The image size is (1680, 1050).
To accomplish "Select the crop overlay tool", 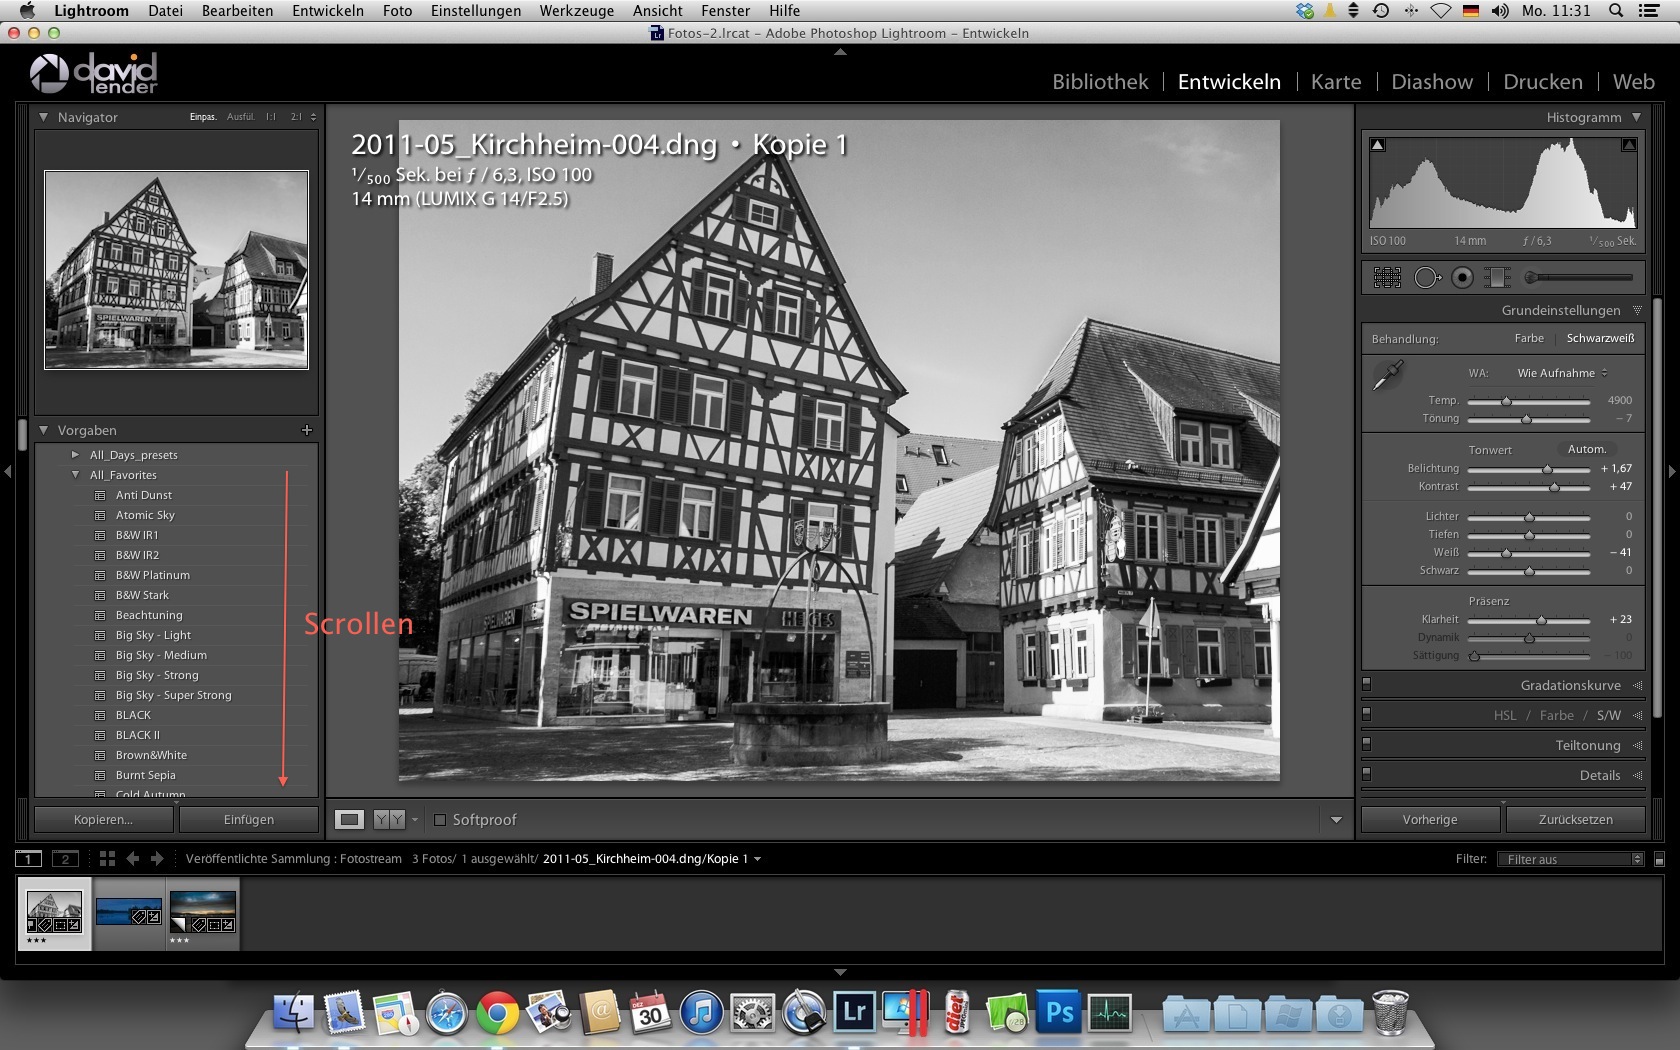I will [1387, 277].
